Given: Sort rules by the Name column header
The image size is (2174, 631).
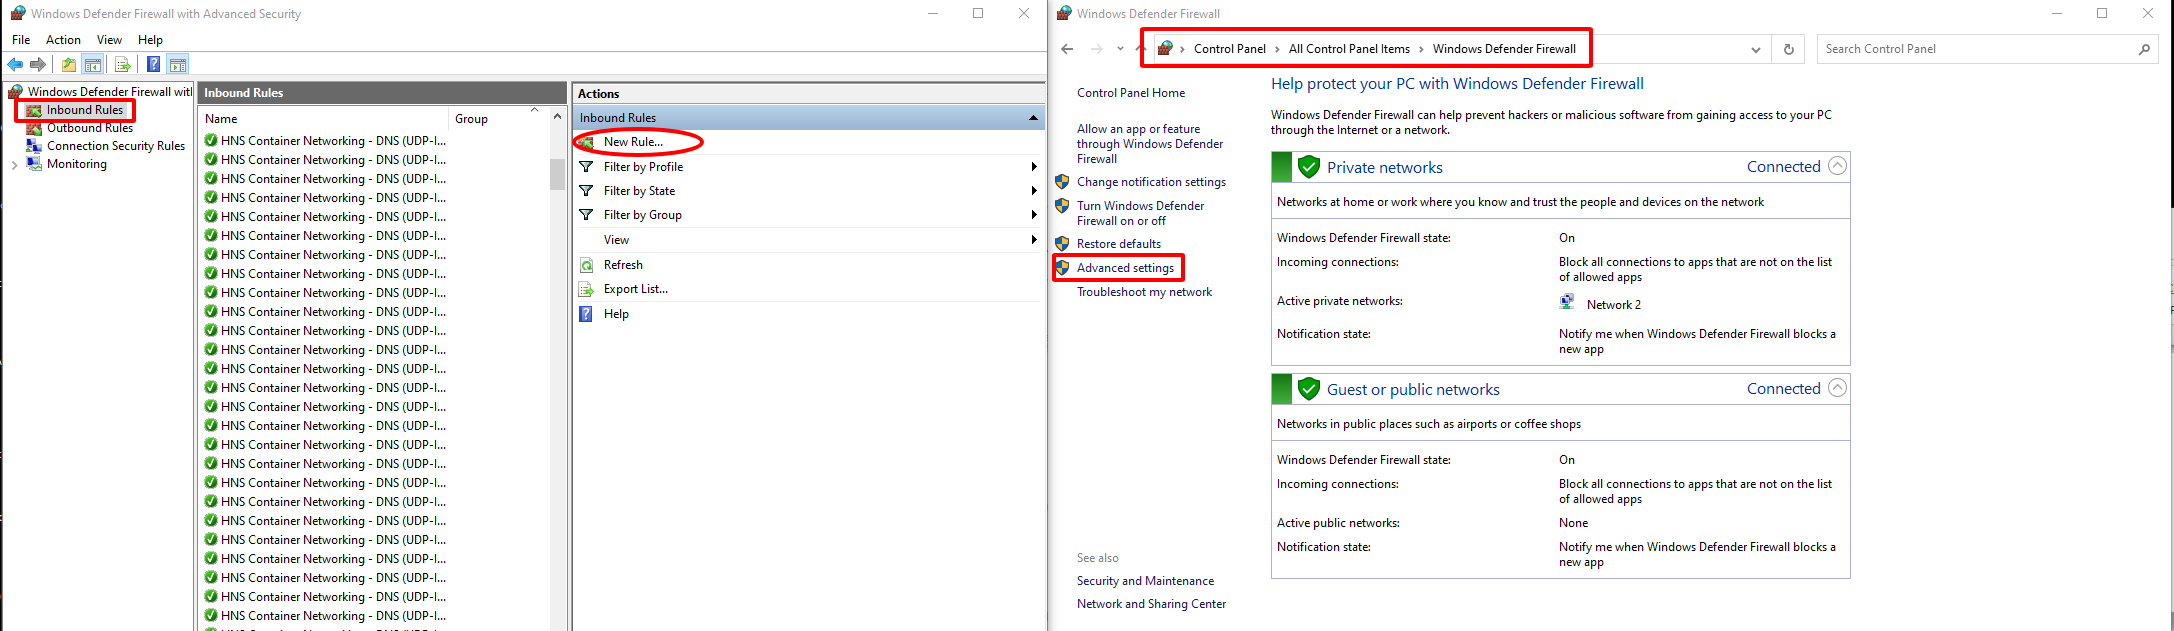Looking at the screenshot, I should coord(322,119).
